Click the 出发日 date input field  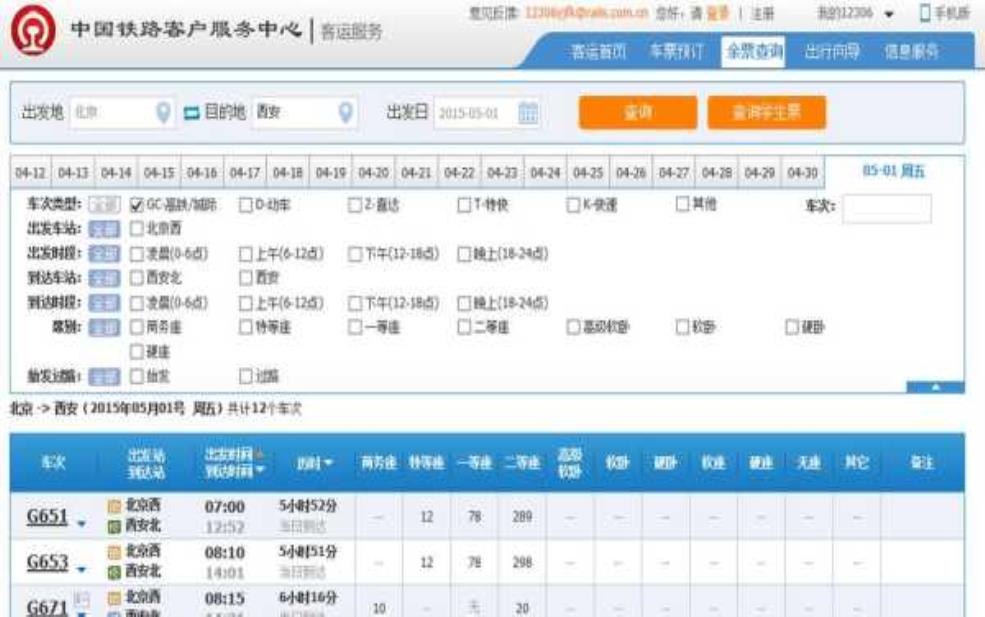pos(487,113)
